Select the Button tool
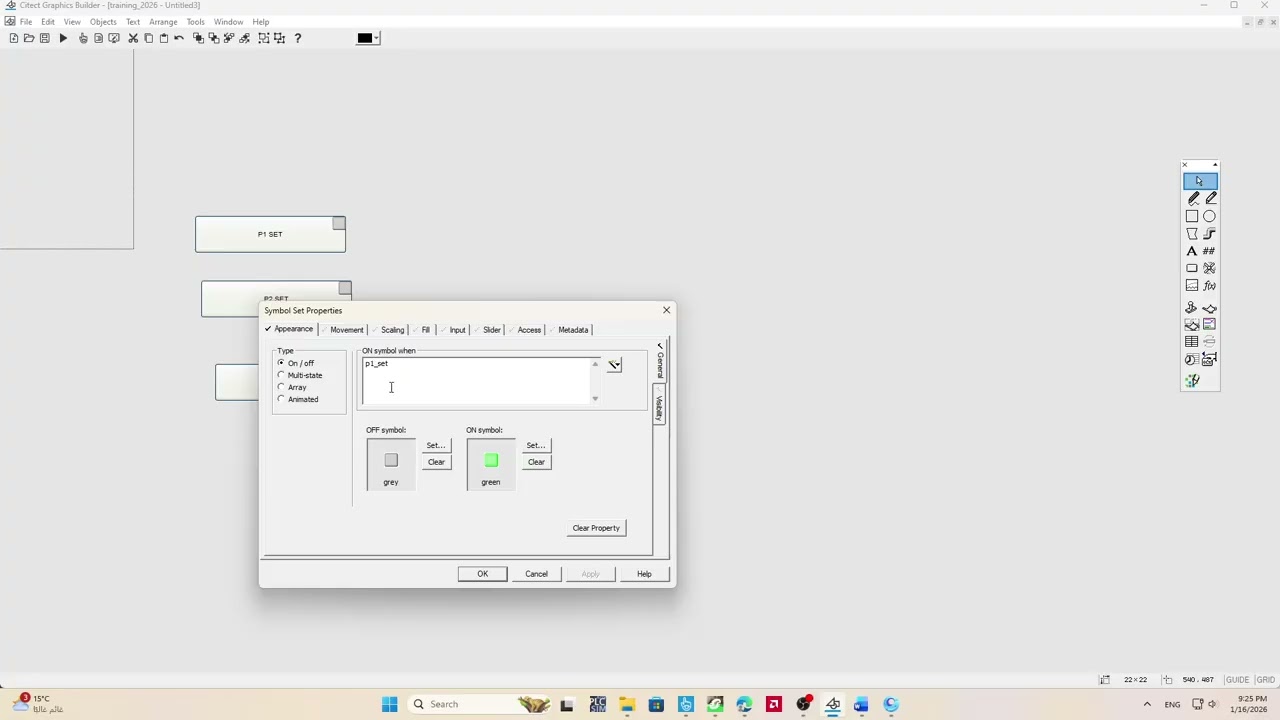 1192,268
